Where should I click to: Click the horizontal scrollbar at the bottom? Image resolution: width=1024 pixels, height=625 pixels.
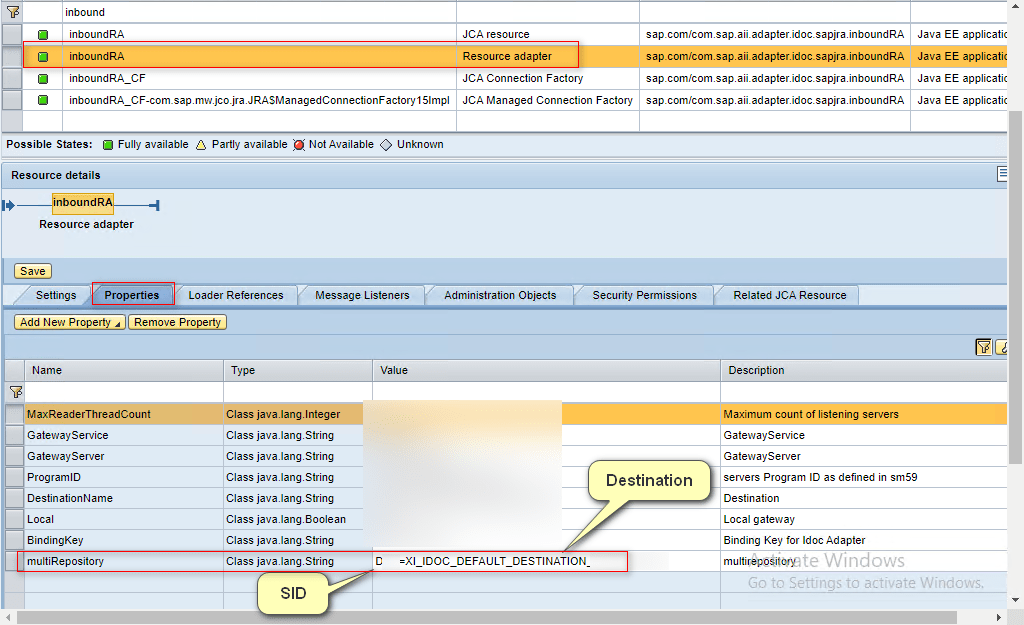point(500,617)
